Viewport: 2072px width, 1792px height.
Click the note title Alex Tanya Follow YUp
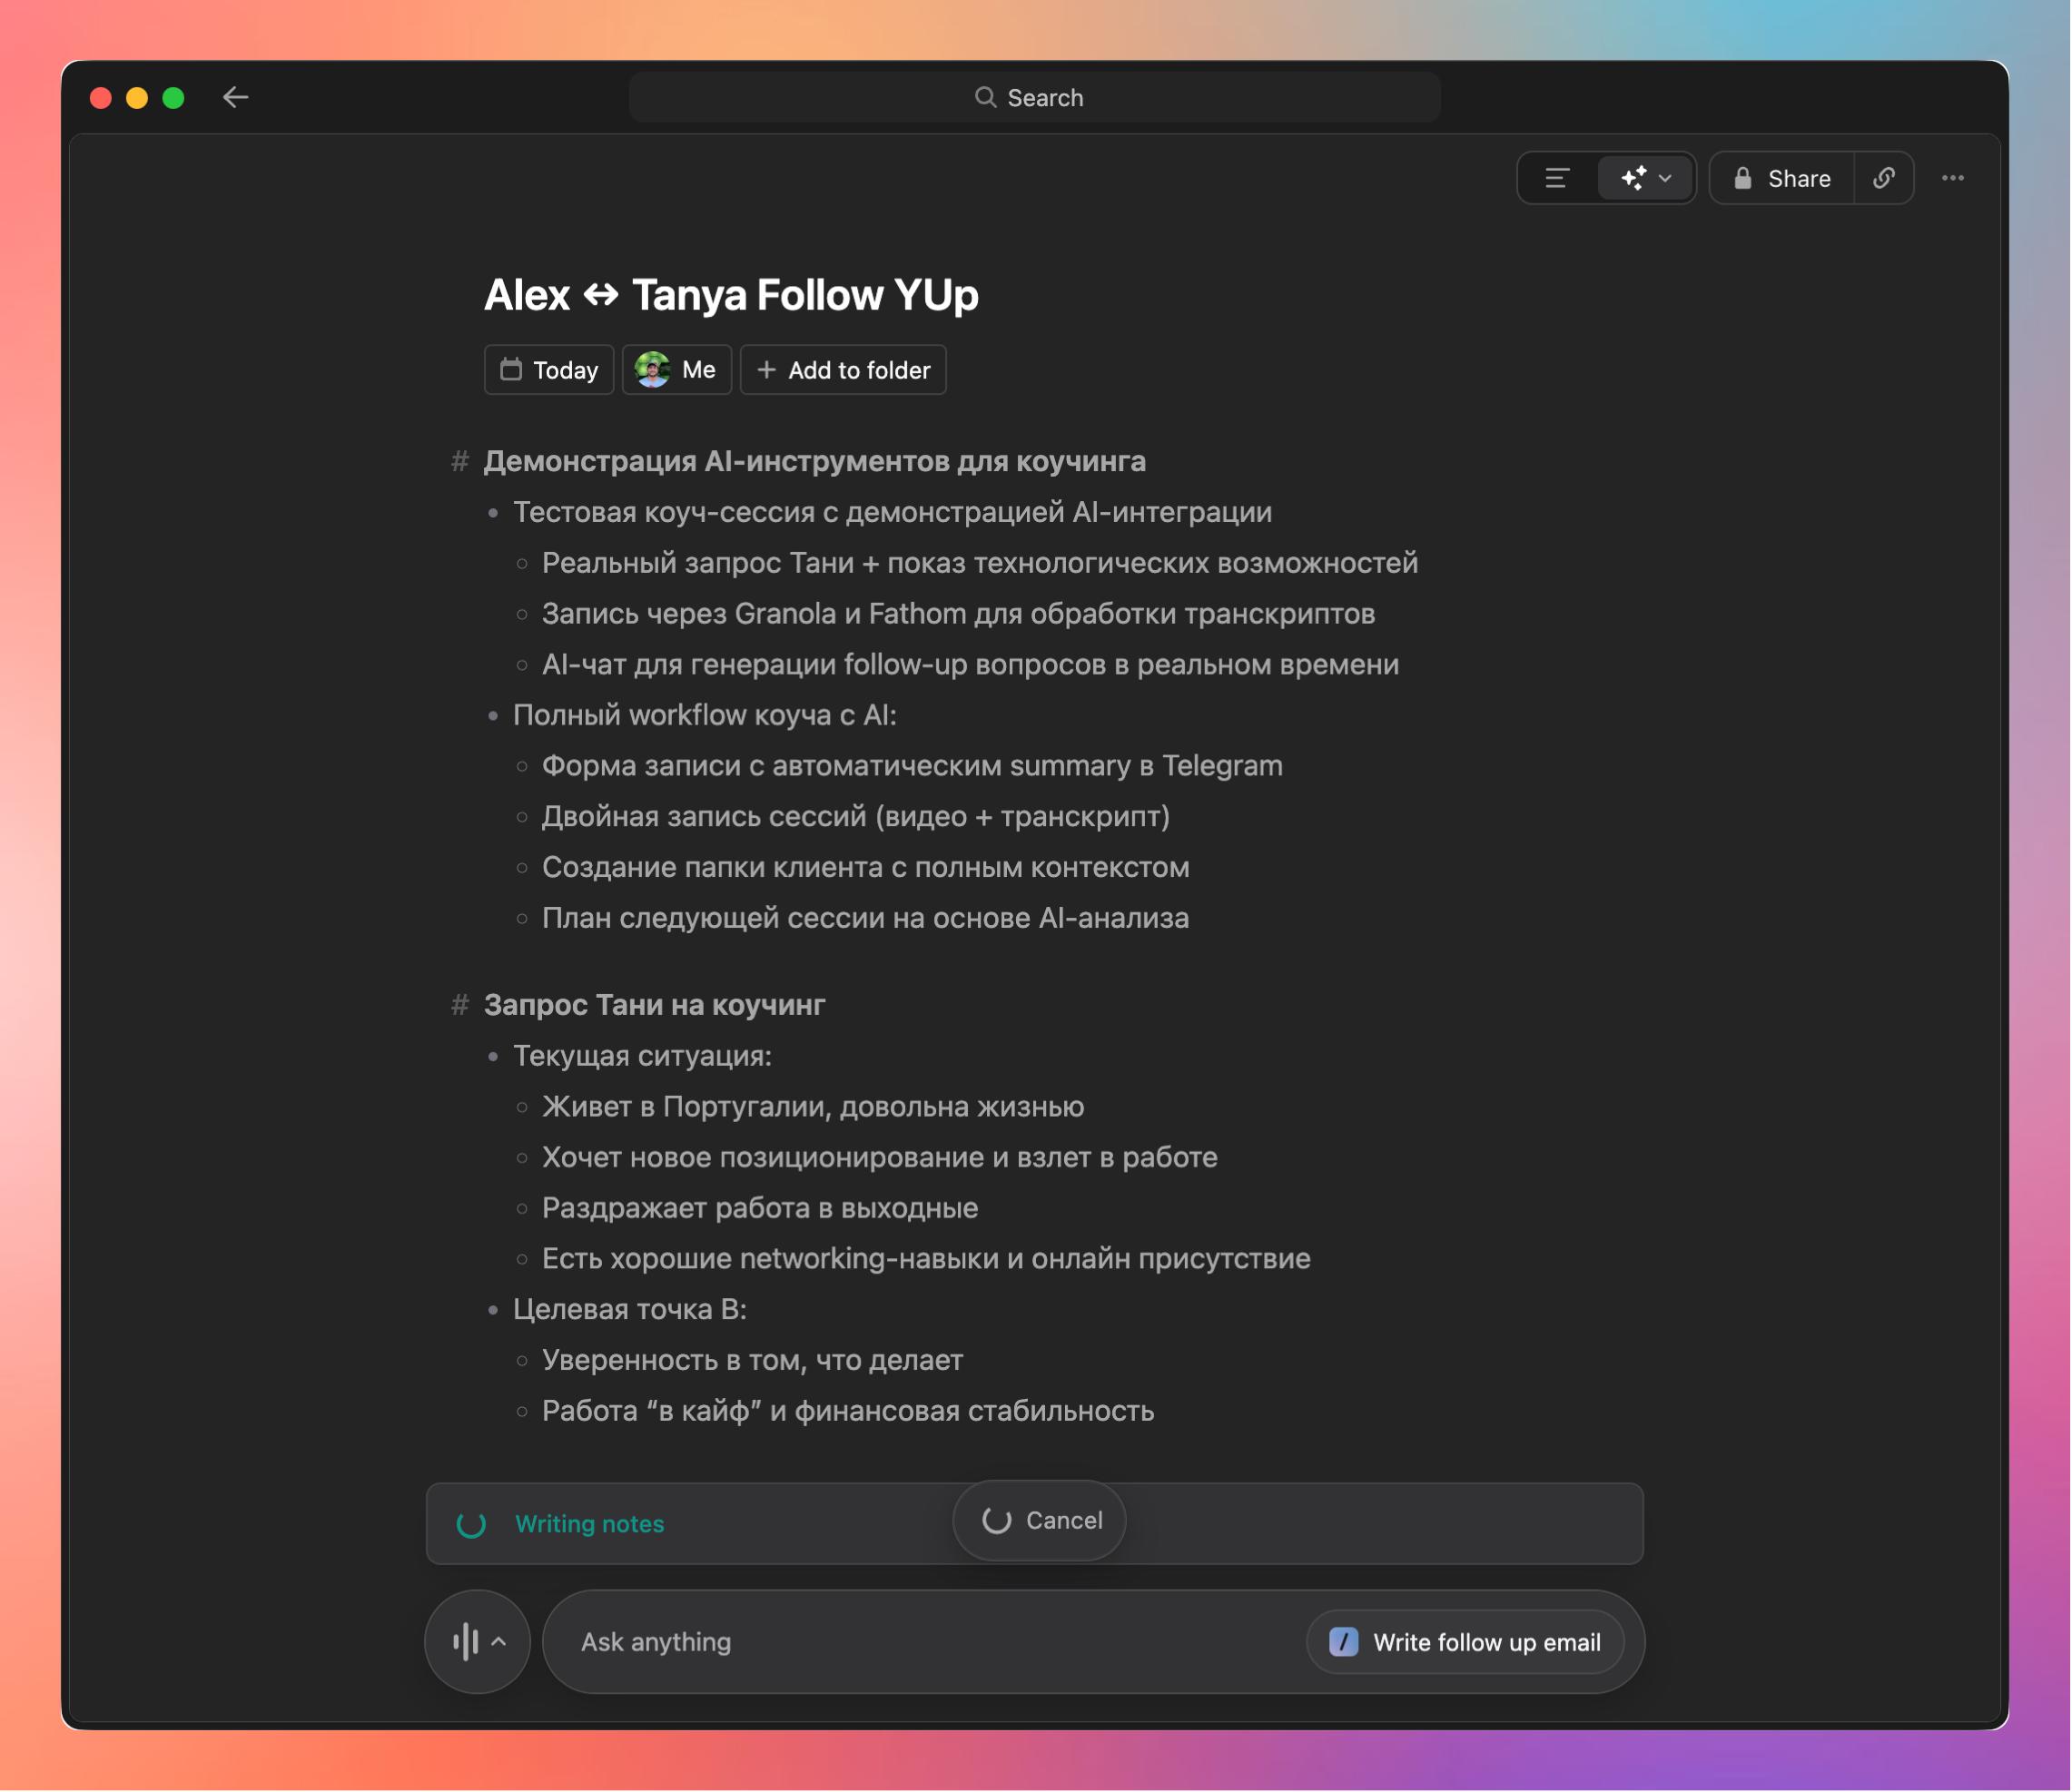[731, 295]
